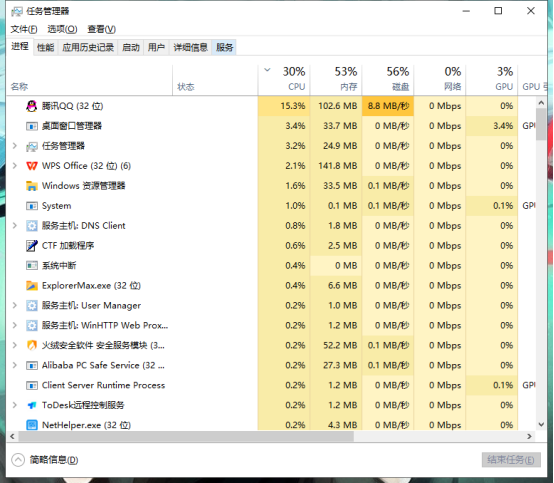
Task: Open the 启动 tab
Action: click(x=131, y=47)
